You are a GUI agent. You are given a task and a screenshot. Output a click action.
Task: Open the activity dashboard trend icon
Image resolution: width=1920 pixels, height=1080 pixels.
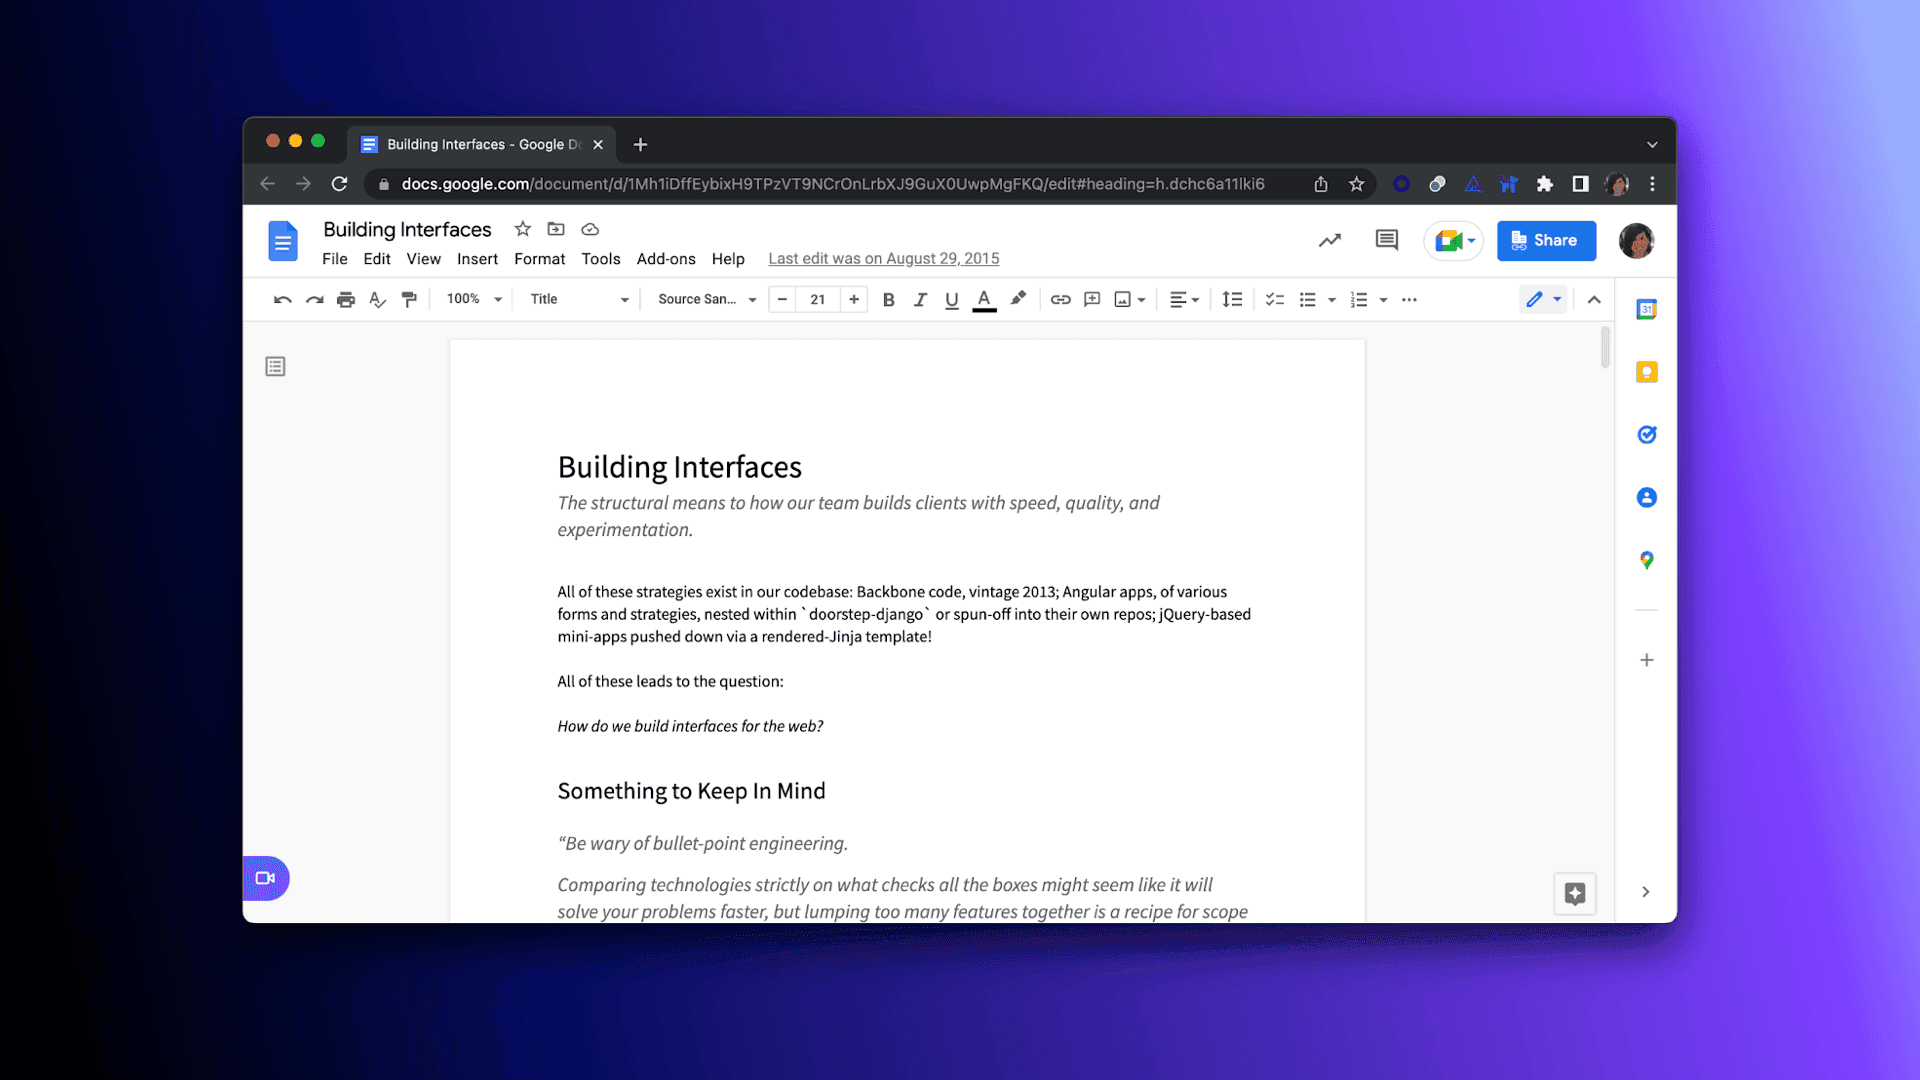1329,240
